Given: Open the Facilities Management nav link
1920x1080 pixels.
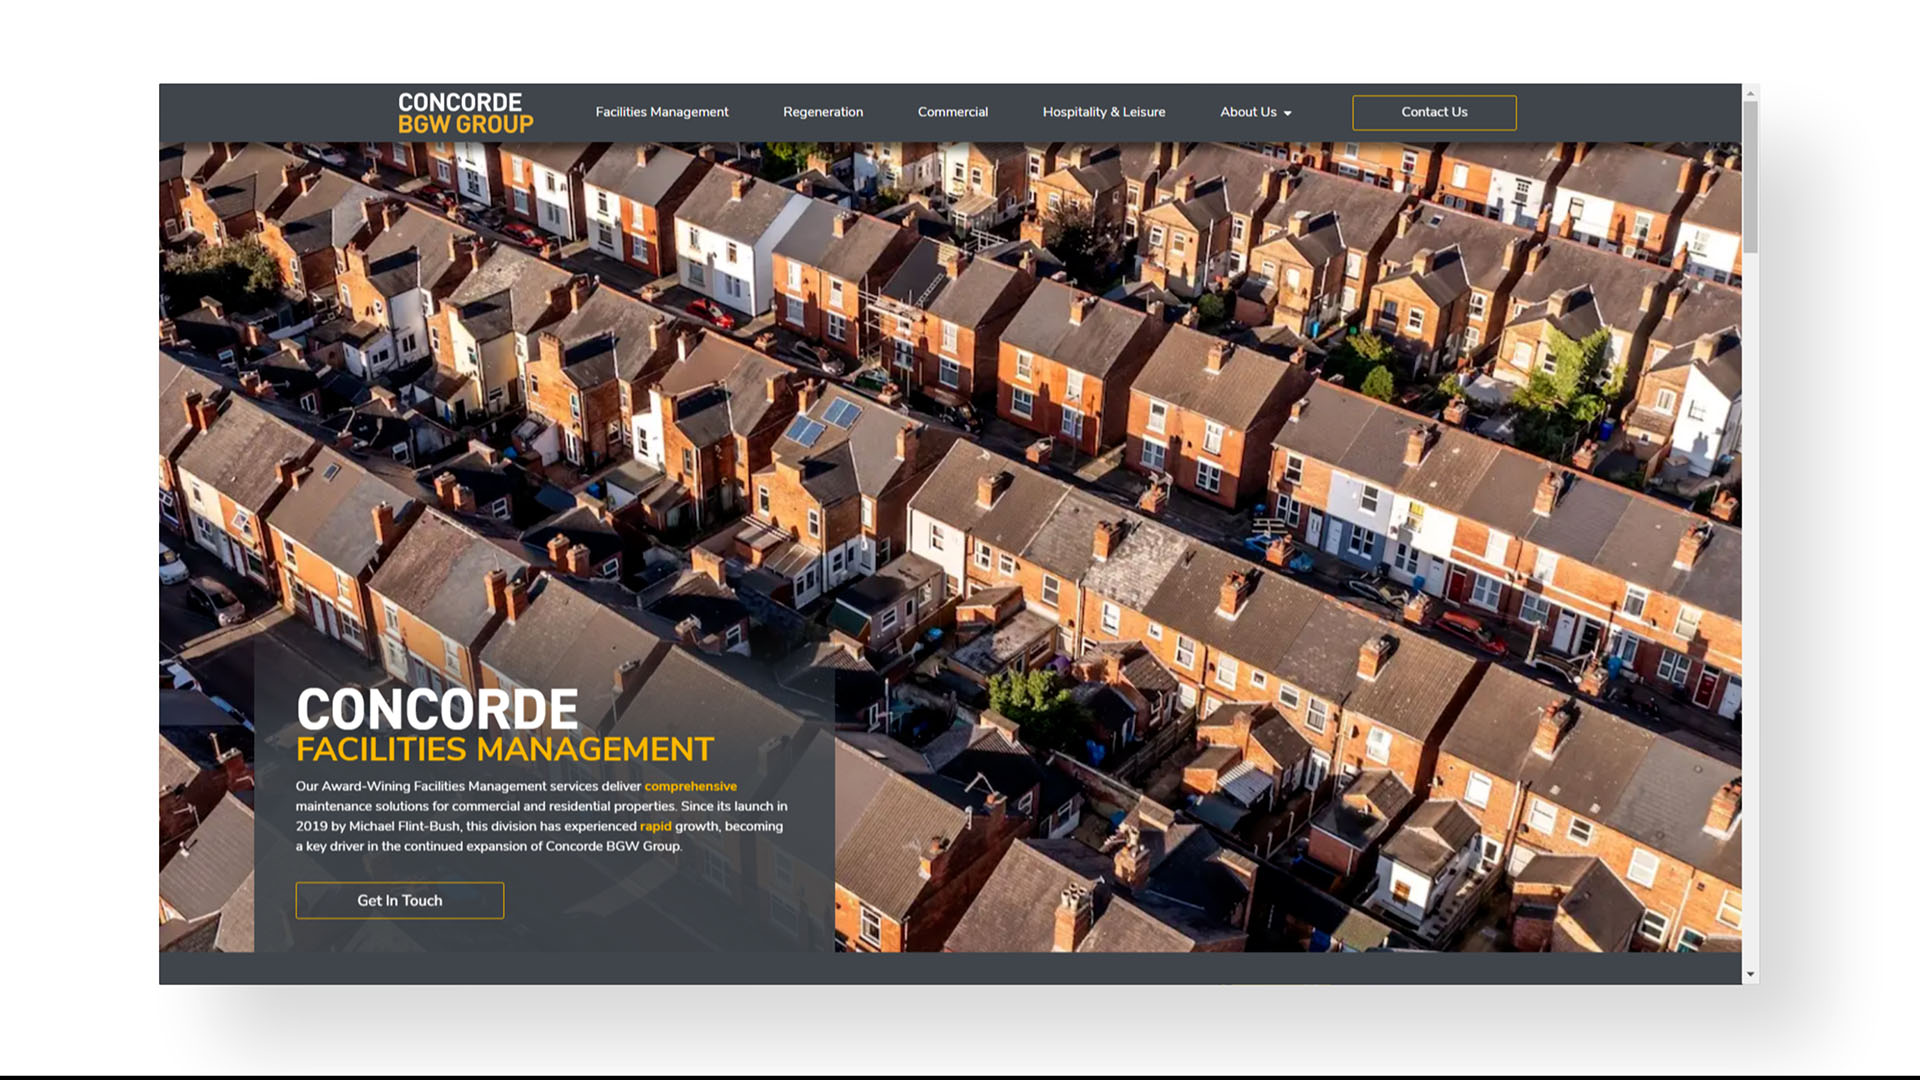Looking at the screenshot, I should tap(661, 112).
